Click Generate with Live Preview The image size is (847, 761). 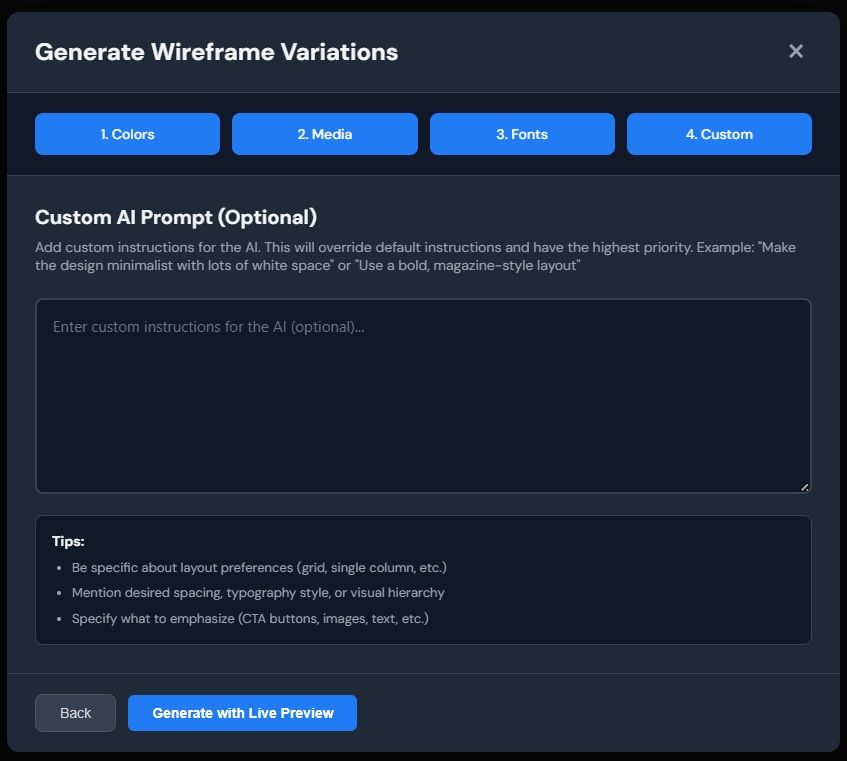242,713
